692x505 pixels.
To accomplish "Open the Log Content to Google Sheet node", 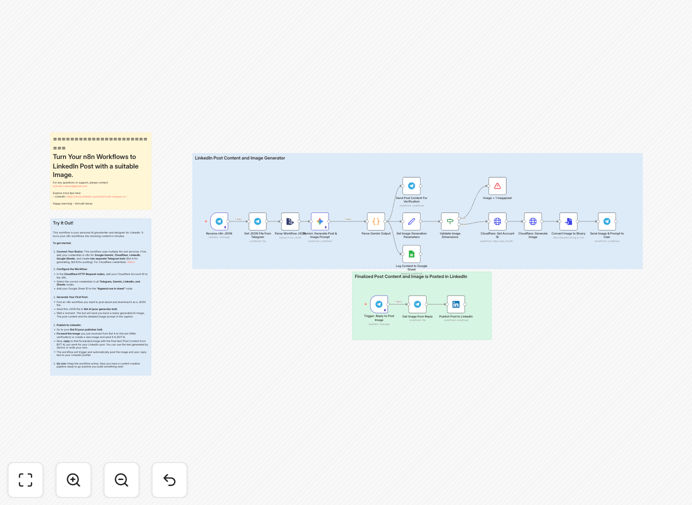I will (411, 254).
